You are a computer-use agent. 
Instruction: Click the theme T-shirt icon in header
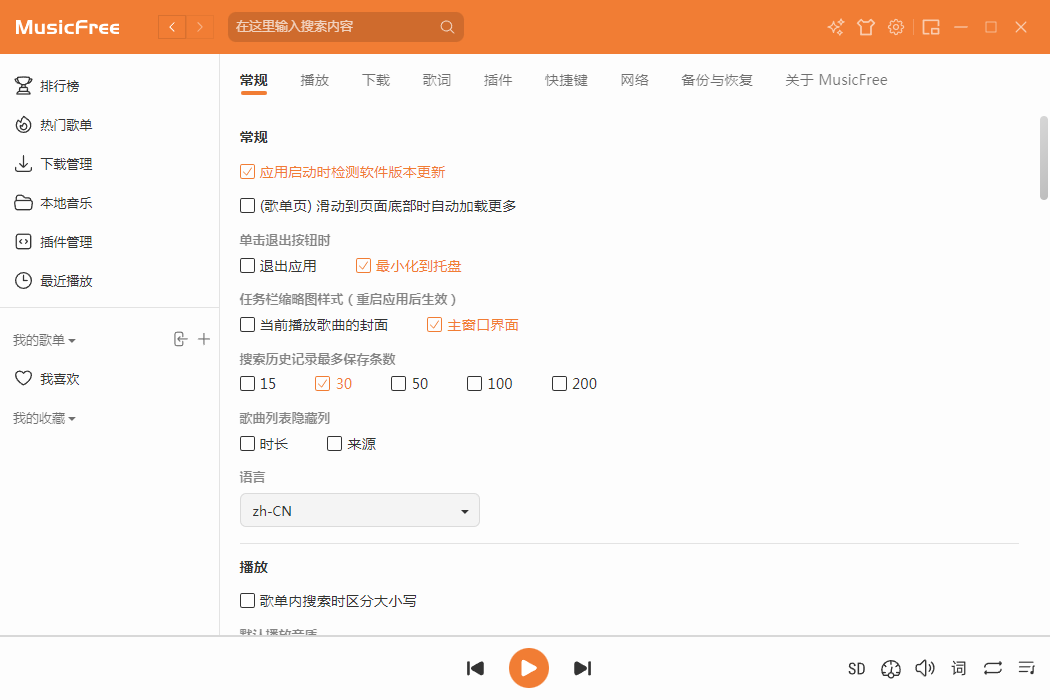tap(866, 27)
